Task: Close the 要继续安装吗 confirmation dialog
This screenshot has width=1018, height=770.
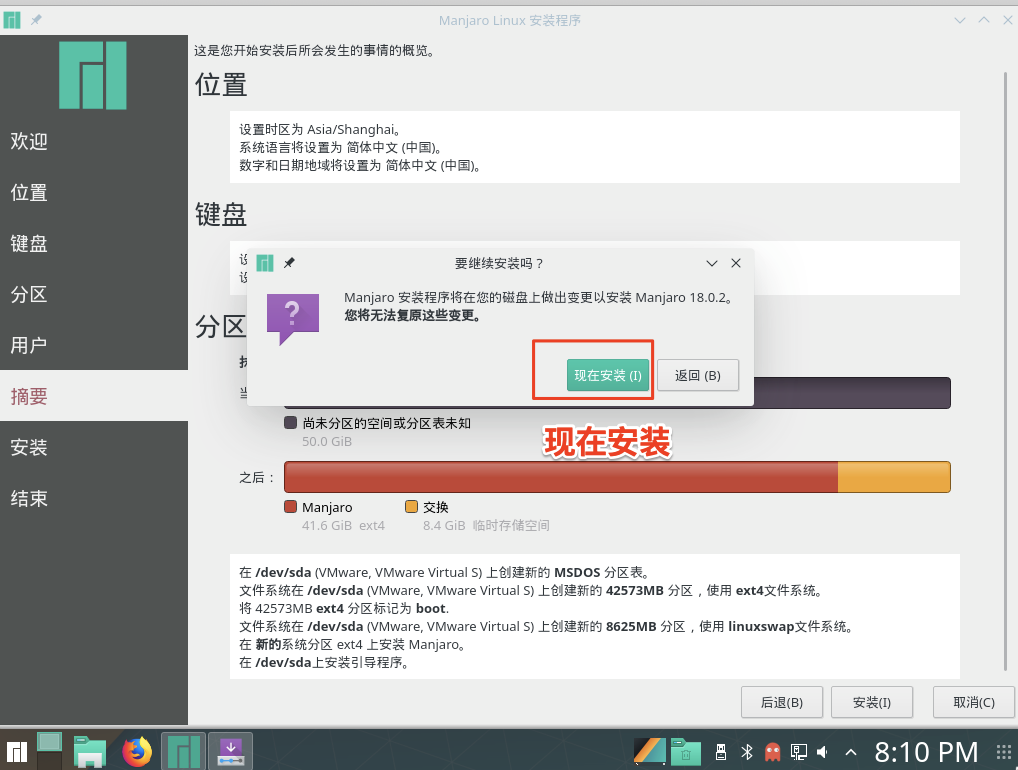Action: pyautogui.click(x=736, y=263)
